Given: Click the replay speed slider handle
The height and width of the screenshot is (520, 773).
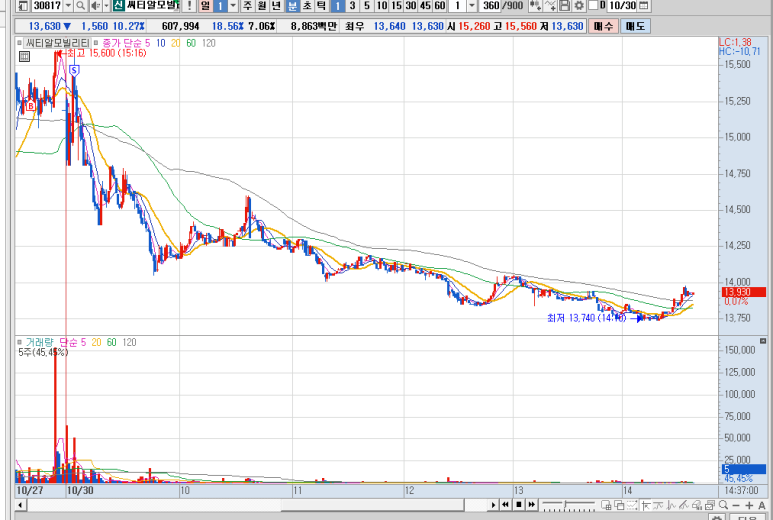Looking at the screenshot, I should click(565, 504).
